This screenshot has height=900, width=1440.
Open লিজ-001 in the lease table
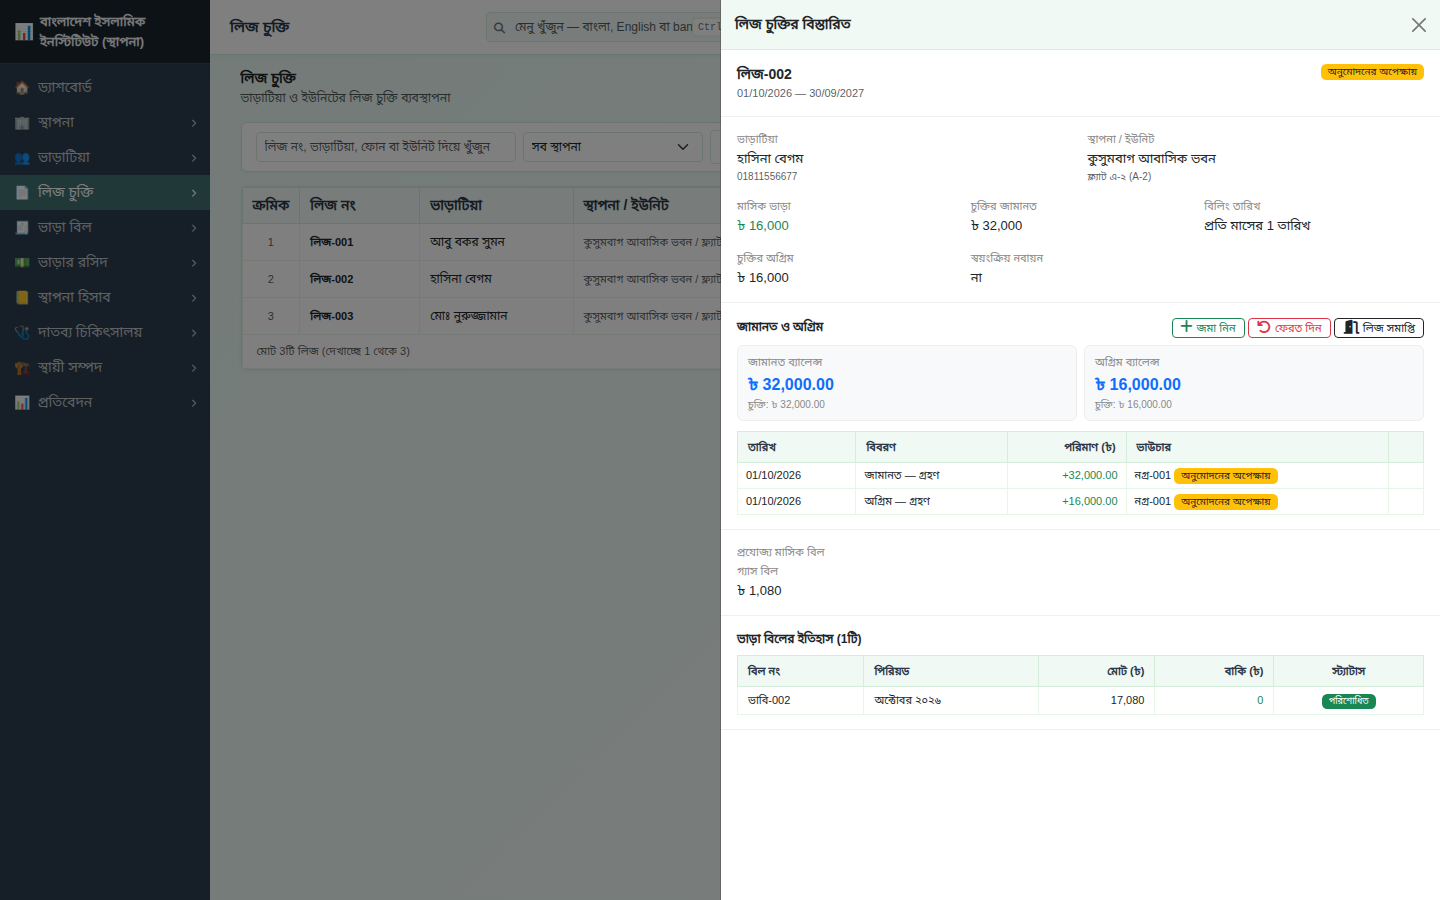click(332, 242)
